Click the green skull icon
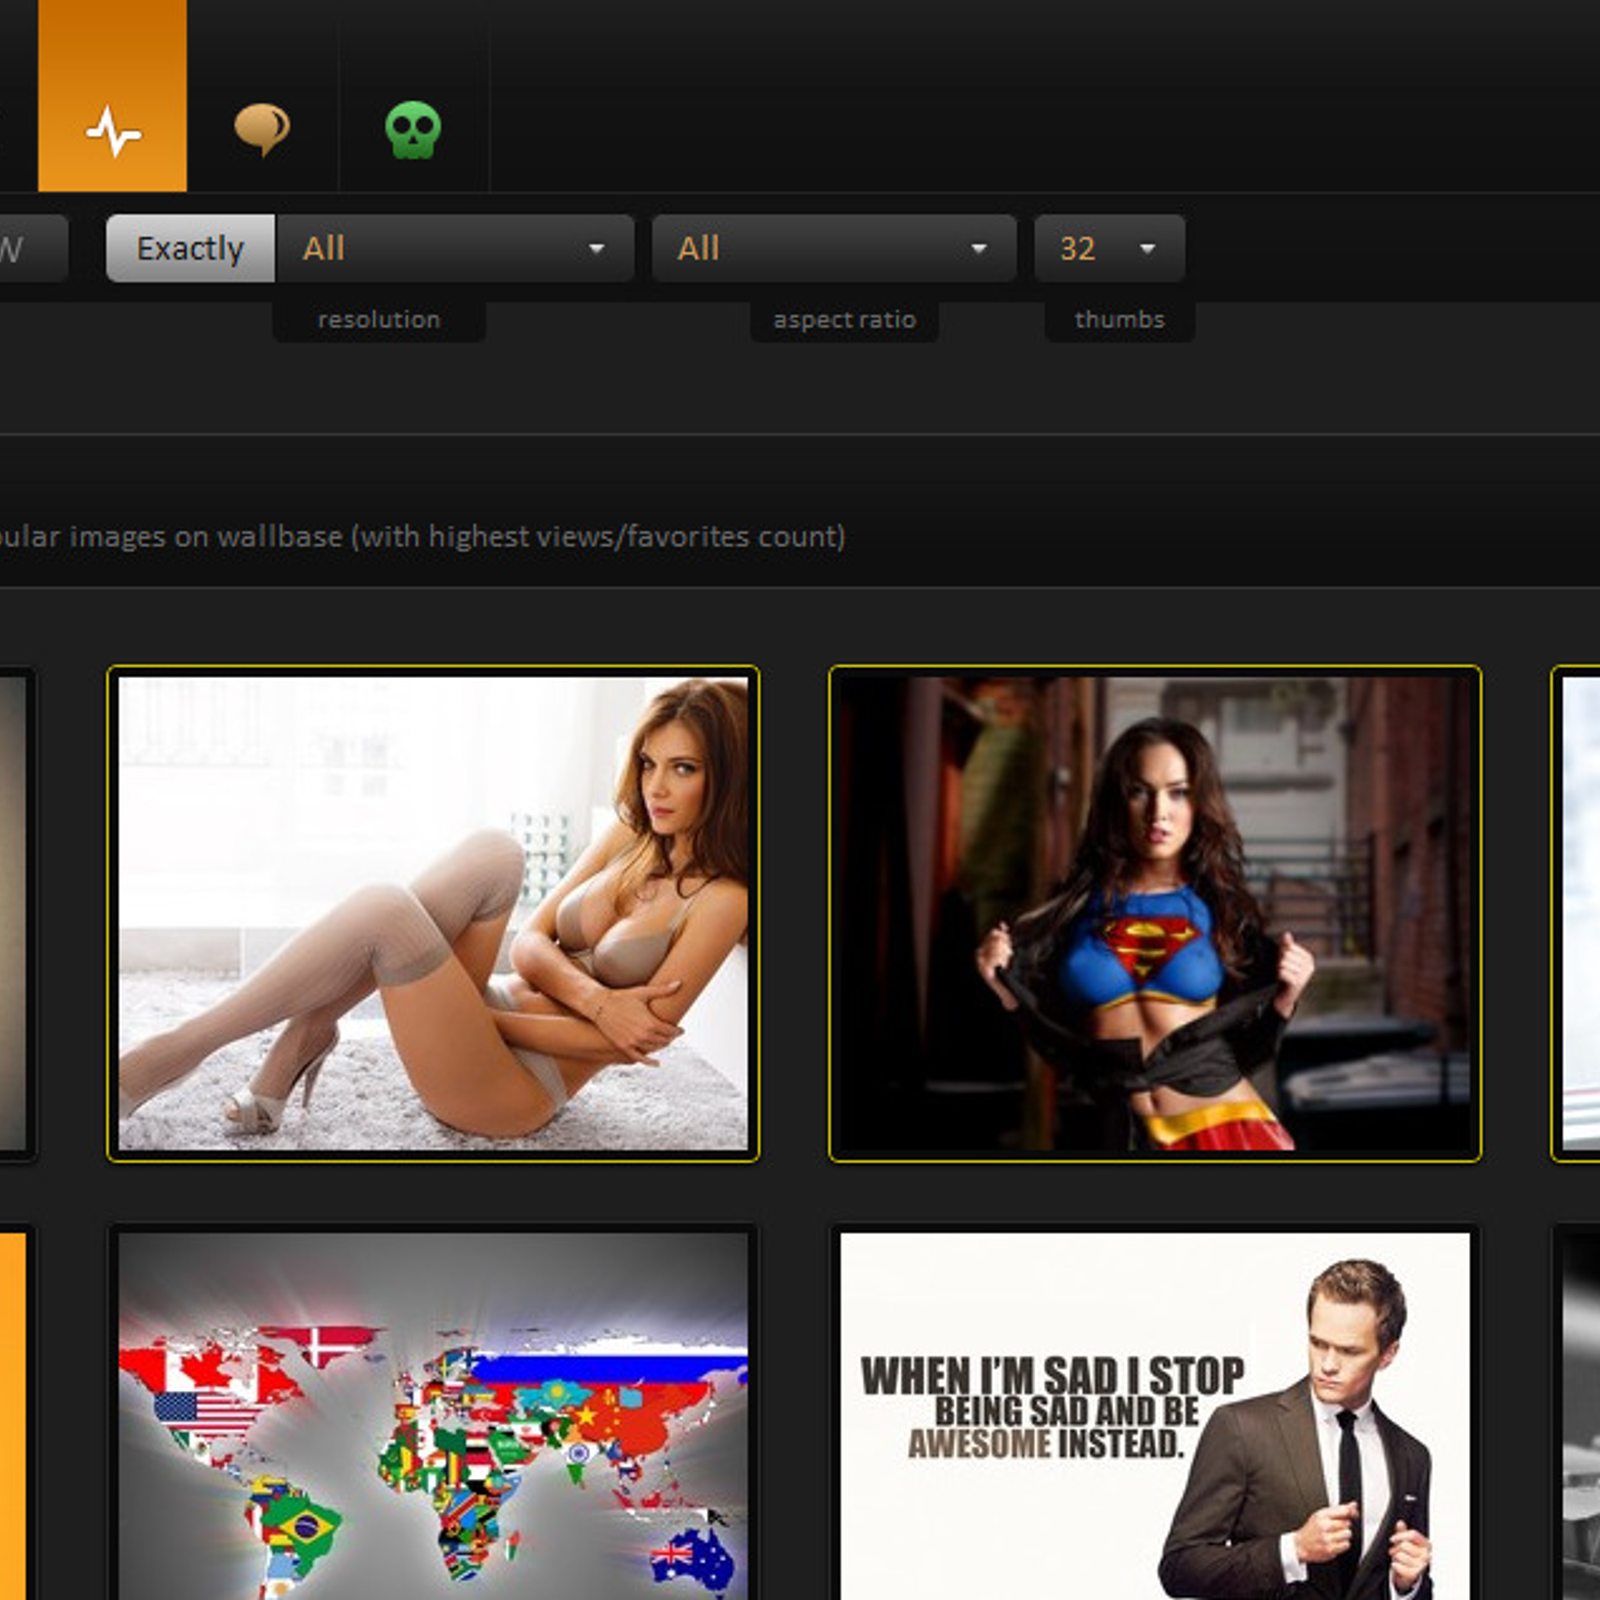 click(413, 130)
